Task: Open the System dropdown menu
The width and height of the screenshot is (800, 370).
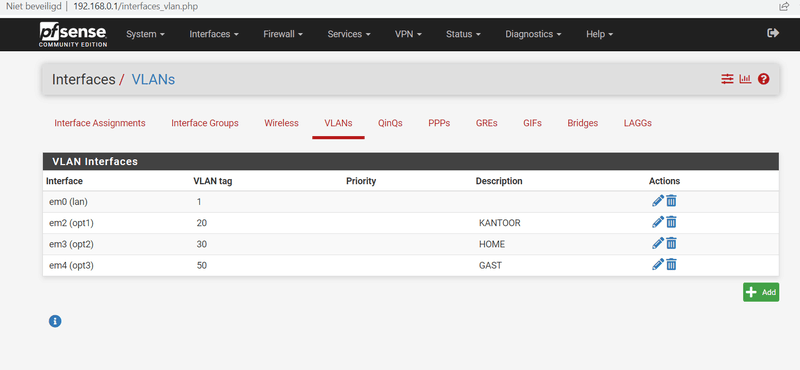Action: (x=145, y=34)
